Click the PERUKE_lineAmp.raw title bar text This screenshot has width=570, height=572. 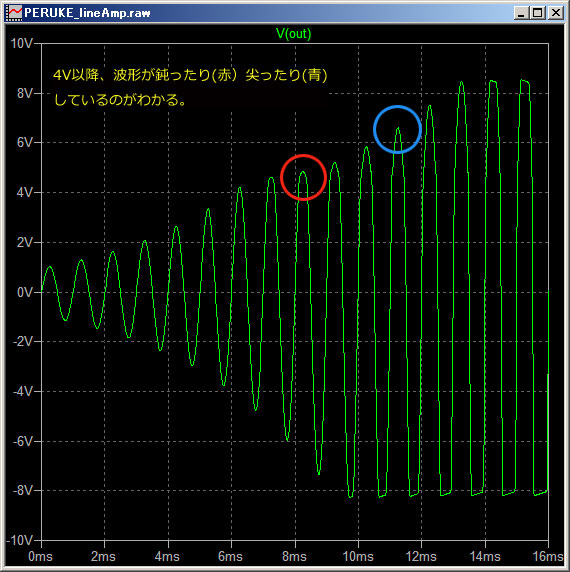pyautogui.click(x=87, y=13)
